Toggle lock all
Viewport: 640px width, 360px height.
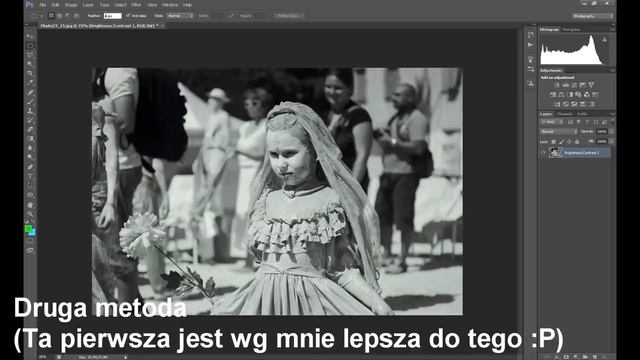click(577, 142)
